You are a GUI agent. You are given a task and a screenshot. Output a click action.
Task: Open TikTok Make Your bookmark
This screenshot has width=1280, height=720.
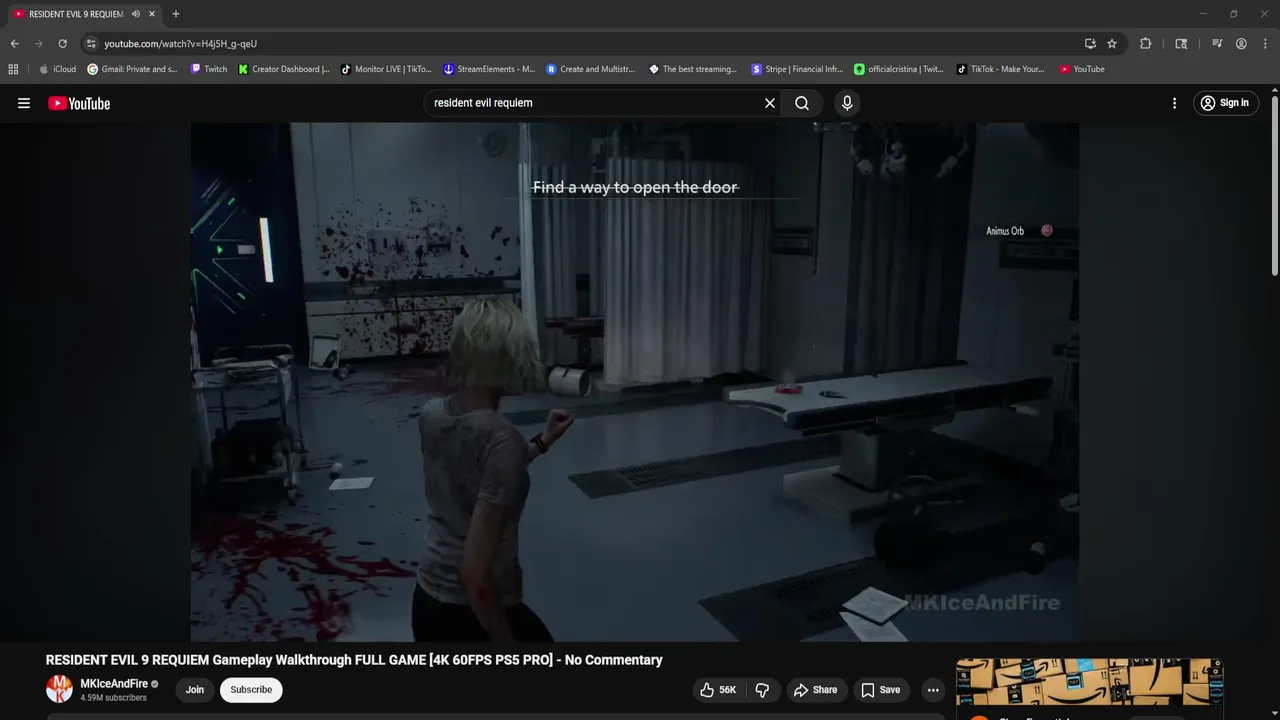point(1000,69)
